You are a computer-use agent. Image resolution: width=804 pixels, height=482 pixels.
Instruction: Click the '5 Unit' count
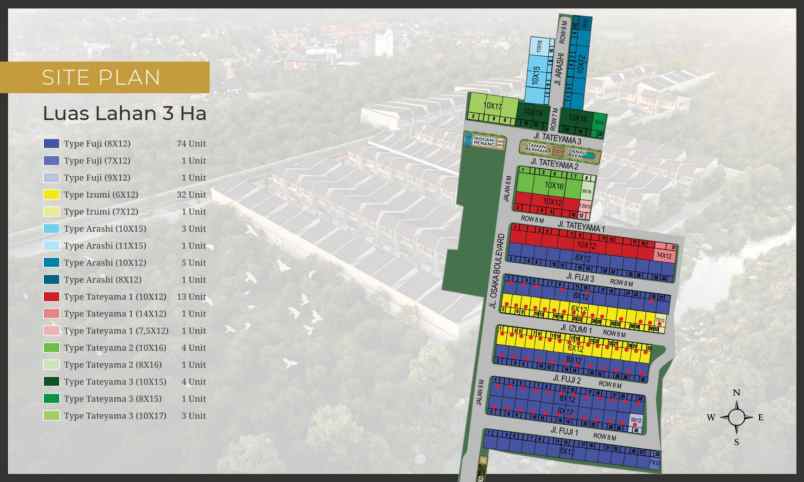(x=194, y=262)
